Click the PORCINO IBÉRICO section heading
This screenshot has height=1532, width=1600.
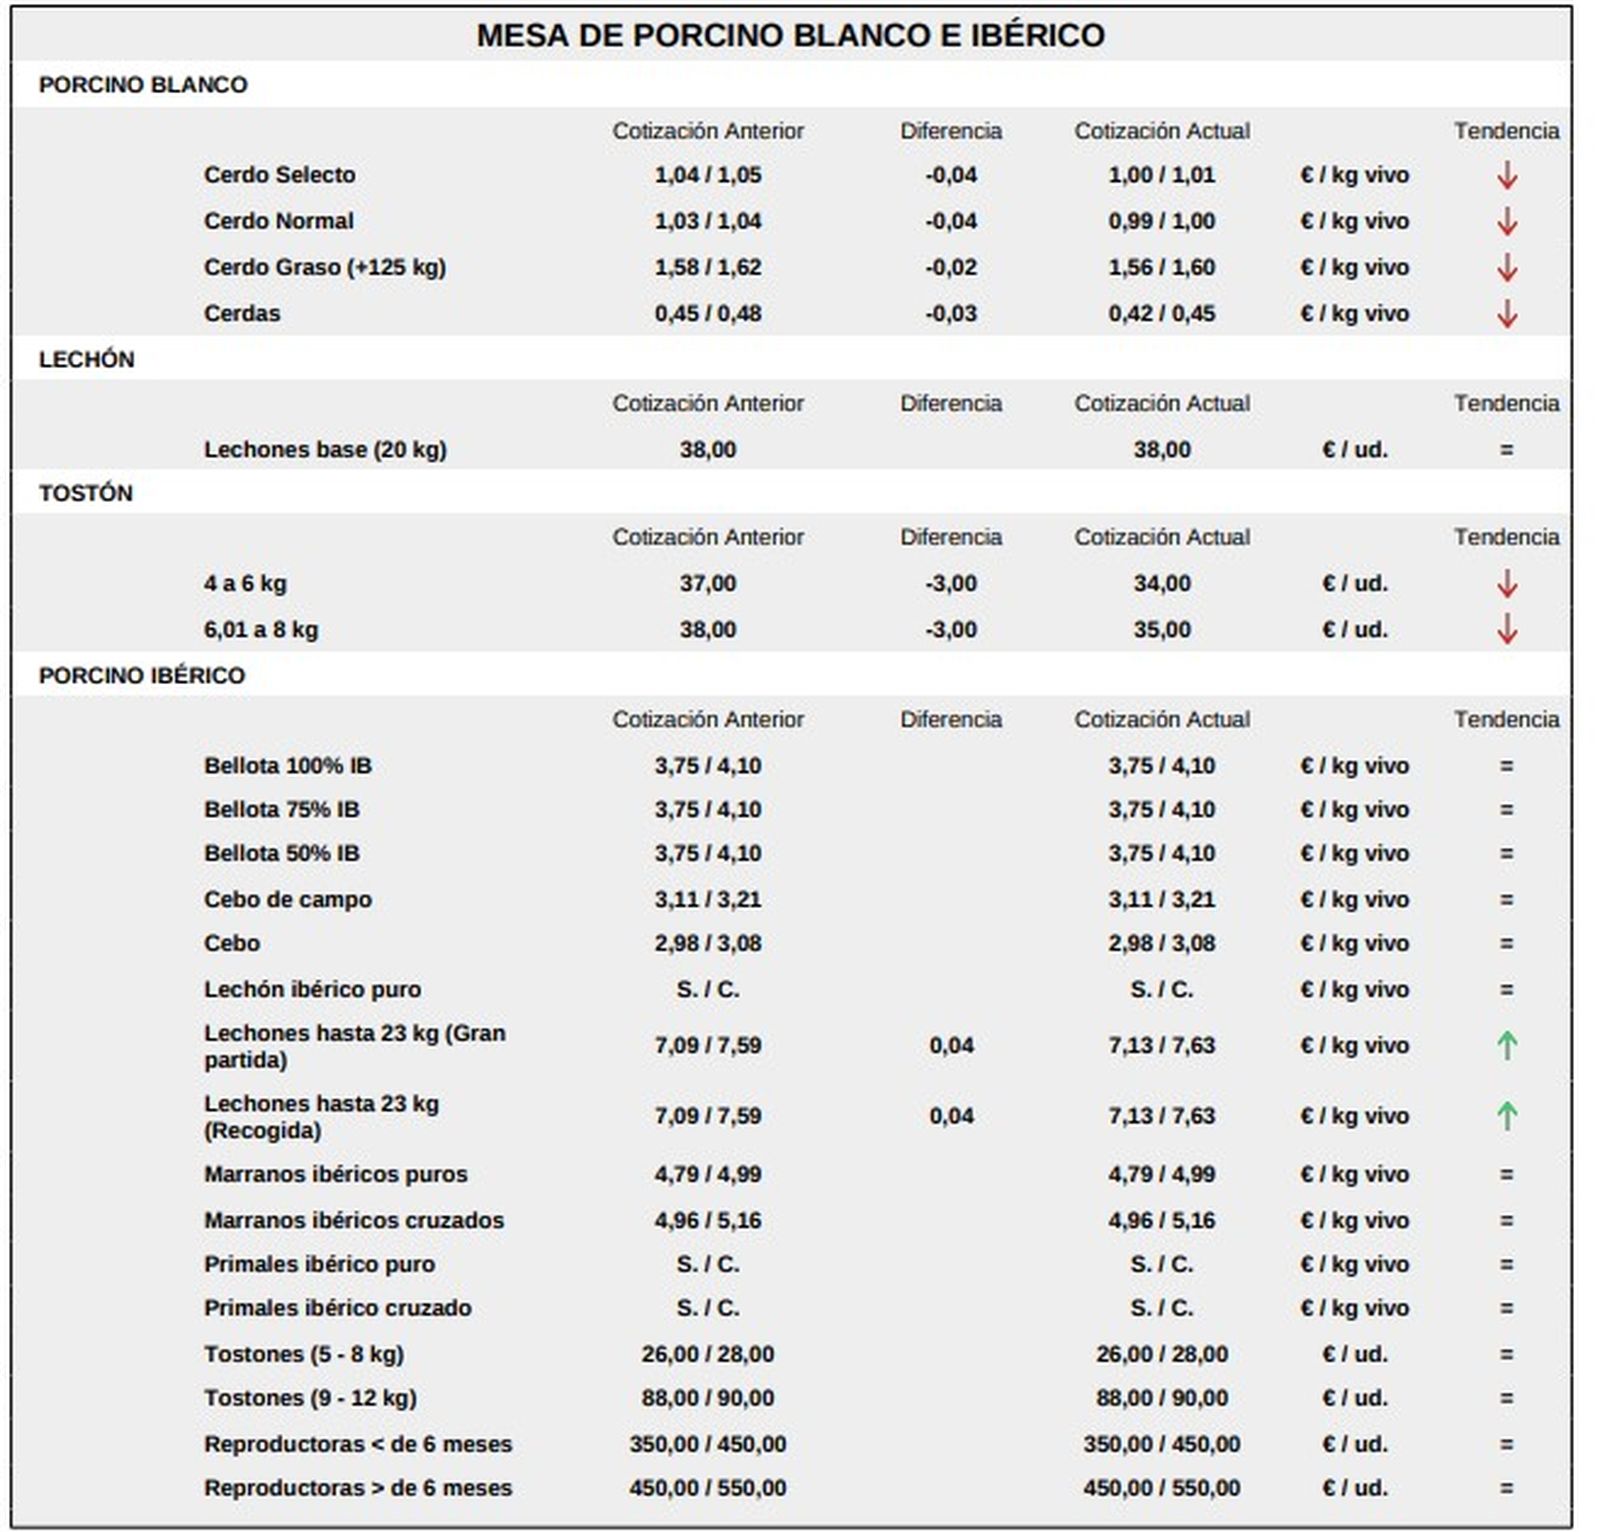coord(142,676)
